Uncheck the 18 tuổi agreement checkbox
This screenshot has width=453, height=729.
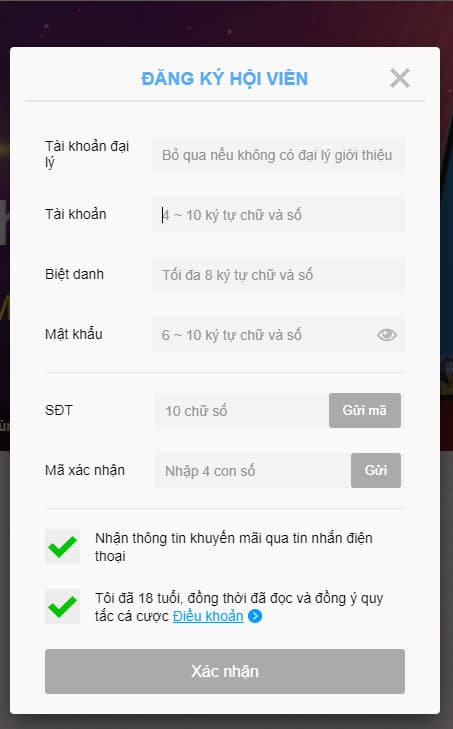(x=62, y=606)
